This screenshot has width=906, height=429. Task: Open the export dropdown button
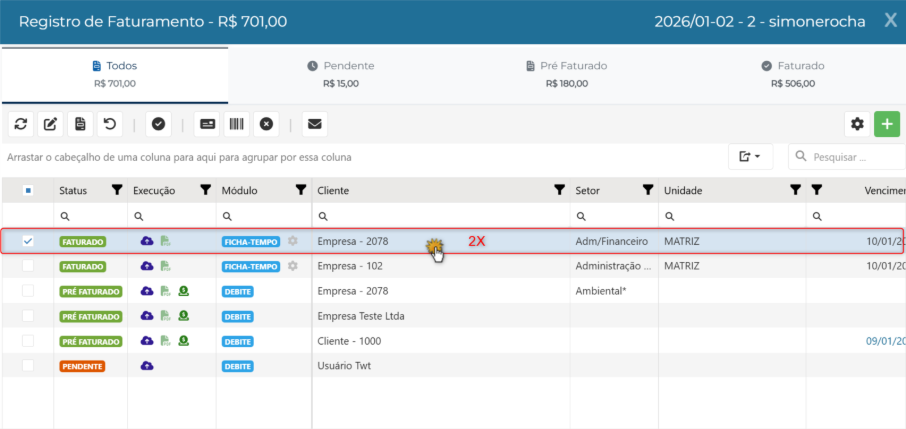click(x=751, y=157)
